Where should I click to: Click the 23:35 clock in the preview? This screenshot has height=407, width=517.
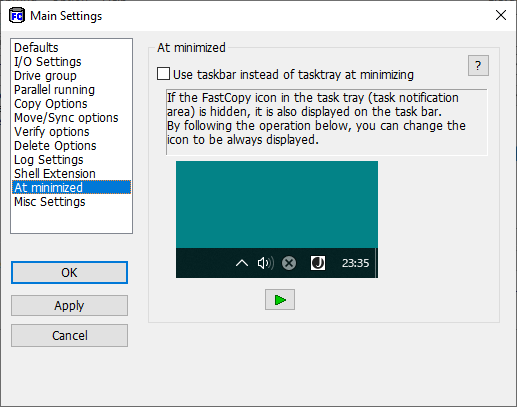pyautogui.click(x=355, y=263)
